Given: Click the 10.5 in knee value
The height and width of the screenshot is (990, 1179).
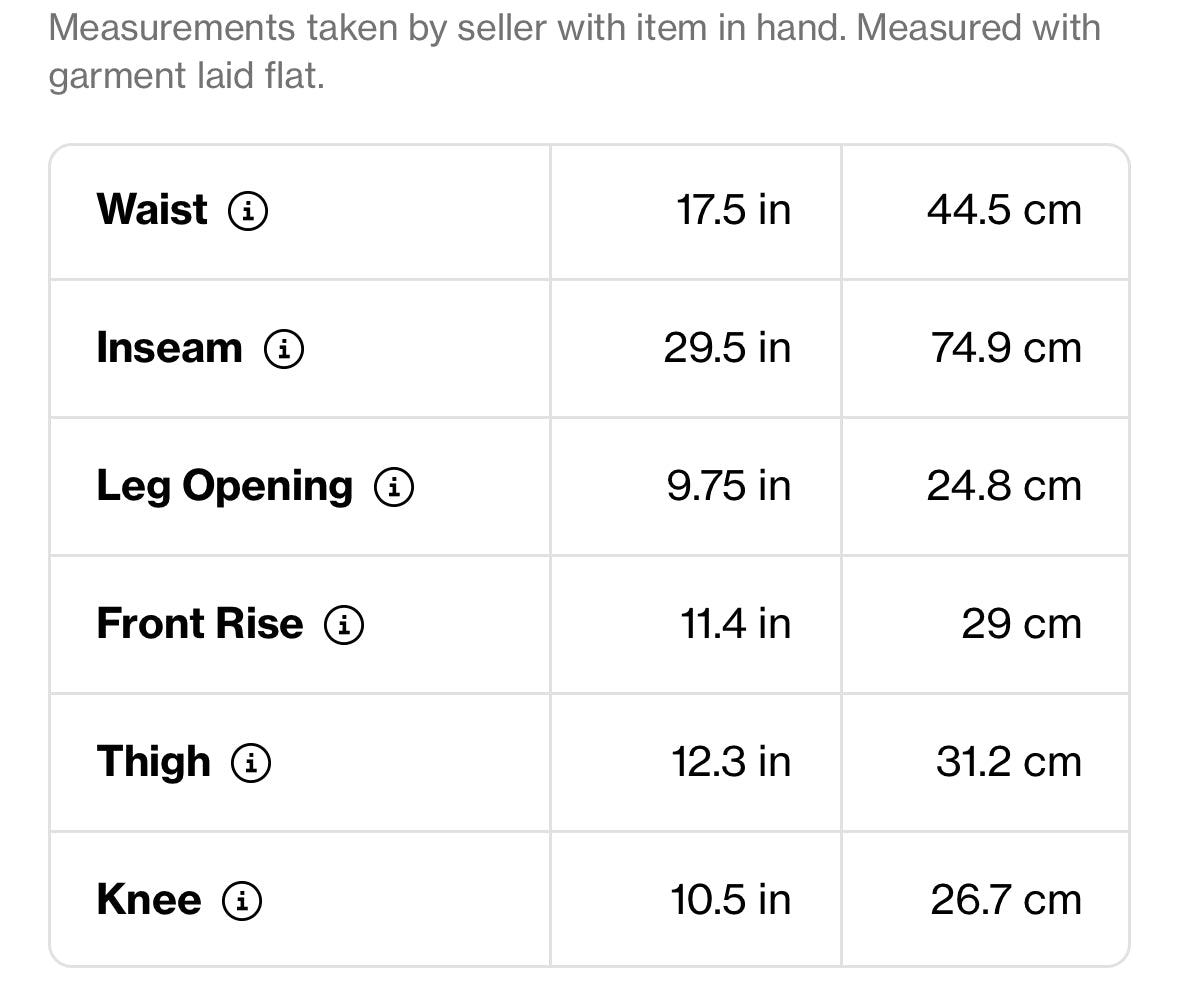Looking at the screenshot, I should tap(731, 900).
